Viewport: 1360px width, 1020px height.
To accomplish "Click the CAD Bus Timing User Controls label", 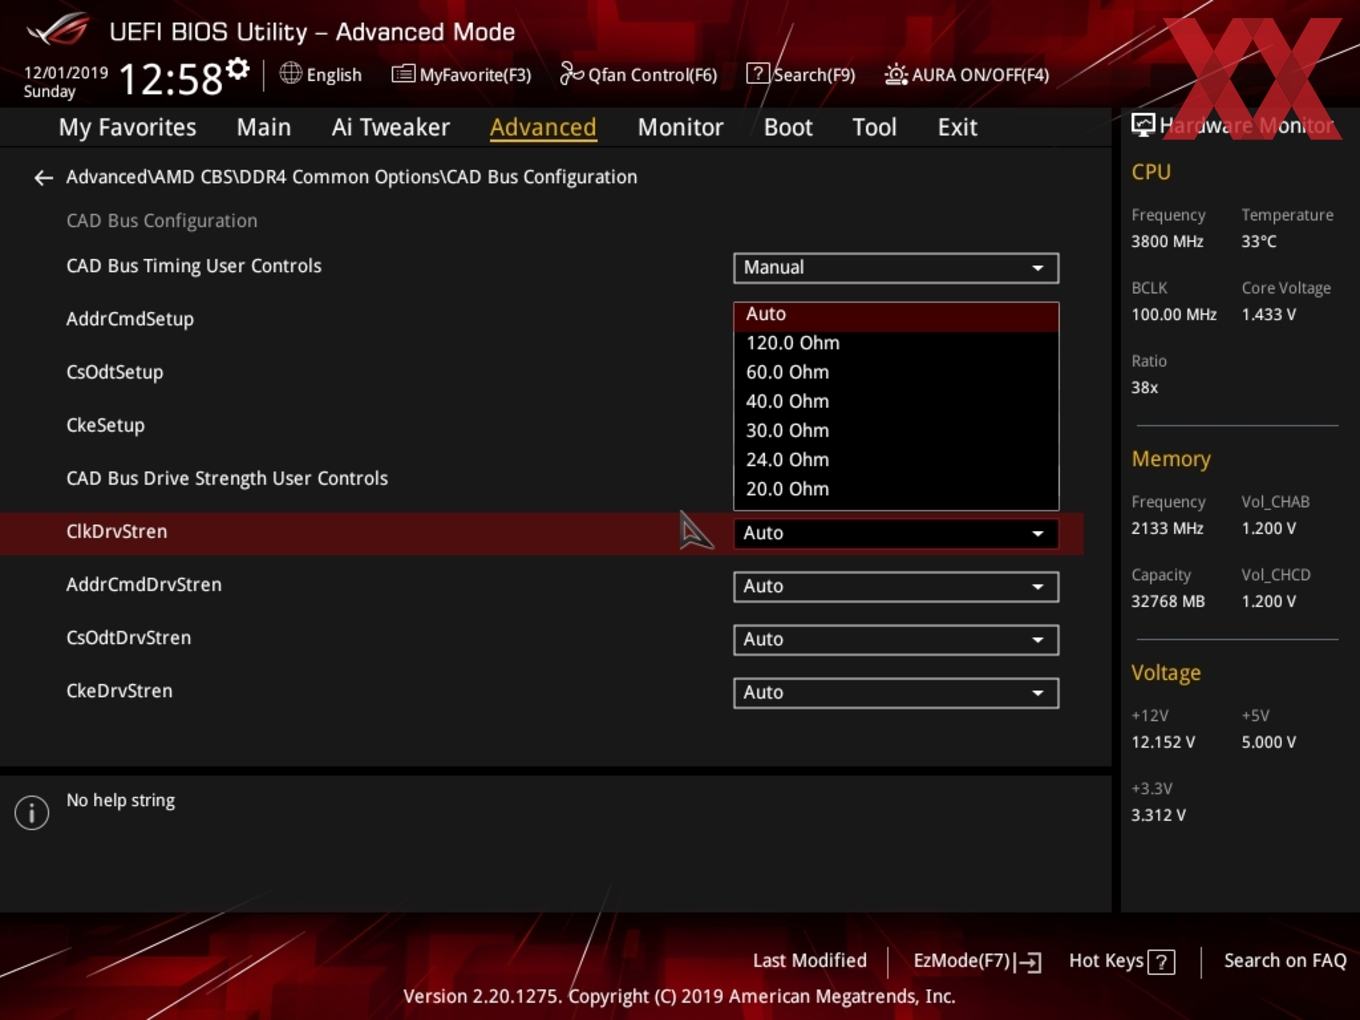I will pos(194,266).
